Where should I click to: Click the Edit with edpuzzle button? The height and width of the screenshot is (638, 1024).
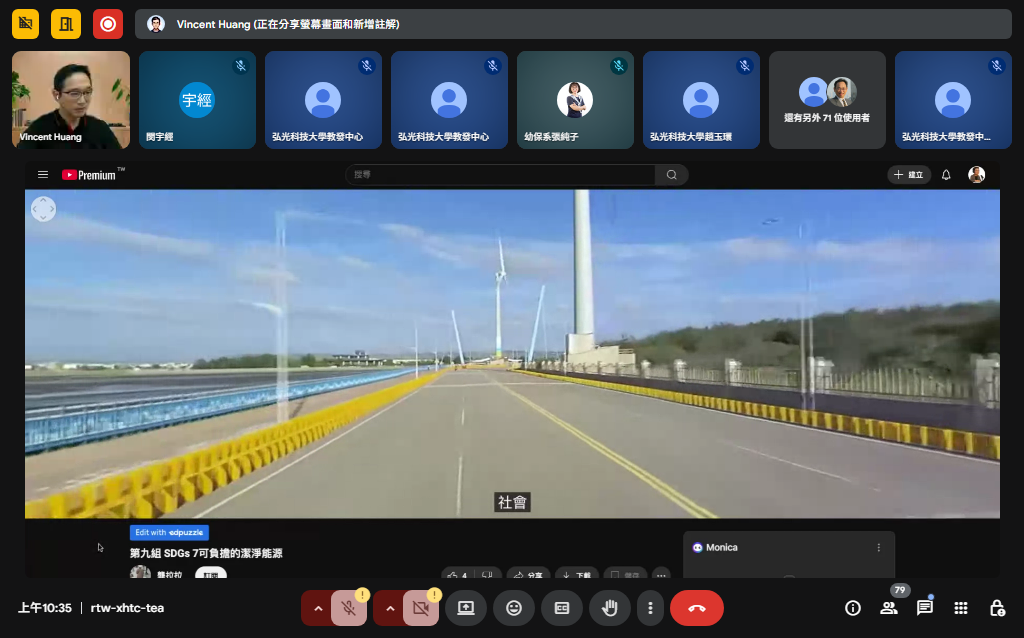click(x=169, y=532)
